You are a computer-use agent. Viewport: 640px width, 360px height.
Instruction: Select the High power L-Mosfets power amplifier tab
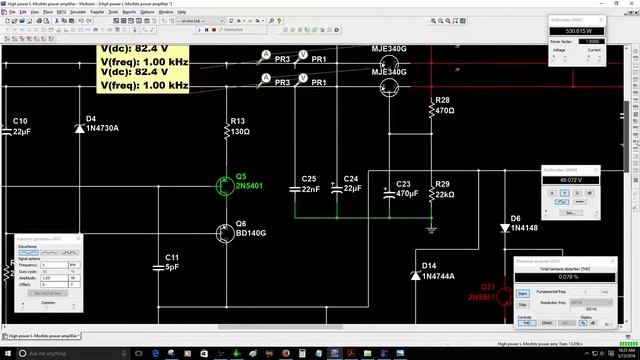(41, 336)
